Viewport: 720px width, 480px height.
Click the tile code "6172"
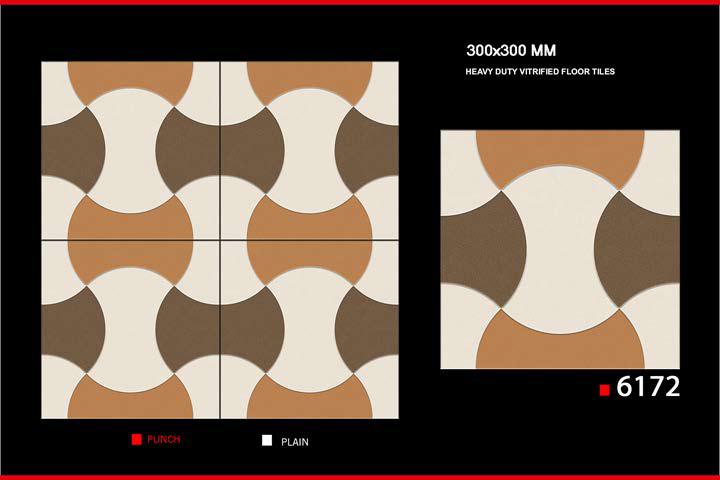pyautogui.click(x=647, y=387)
